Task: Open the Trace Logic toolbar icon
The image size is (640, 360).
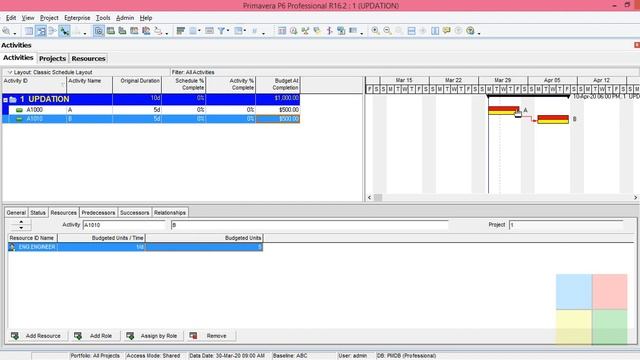Action: coord(158,31)
